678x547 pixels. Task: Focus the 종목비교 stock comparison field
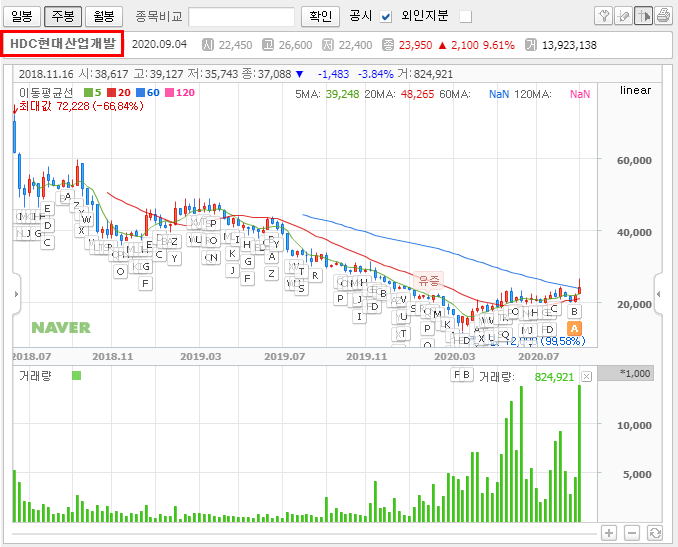click(241, 17)
